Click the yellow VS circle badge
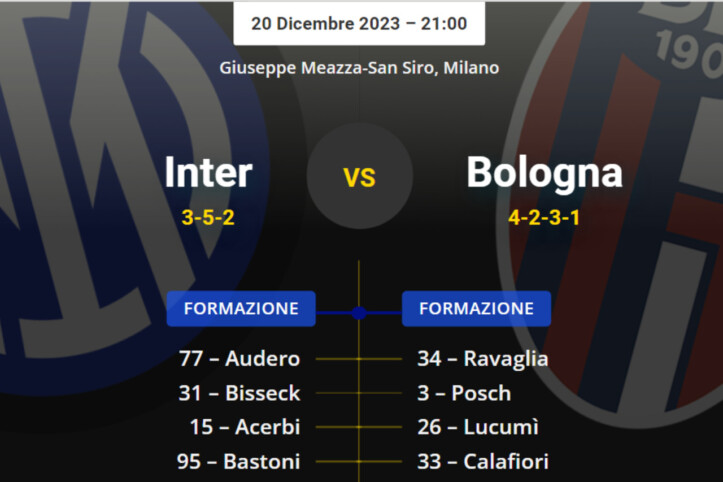The image size is (723, 482). click(359, 177)
